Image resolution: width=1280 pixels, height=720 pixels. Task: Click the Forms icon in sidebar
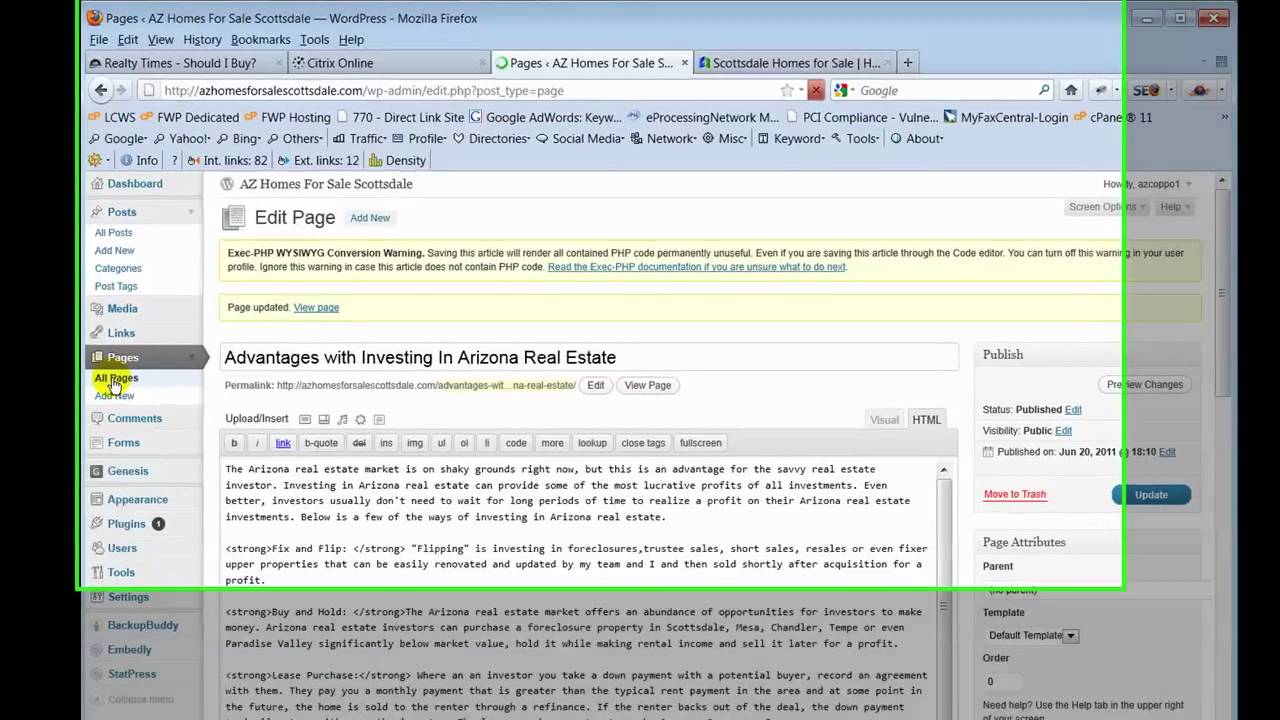click(x=96, y=443)
